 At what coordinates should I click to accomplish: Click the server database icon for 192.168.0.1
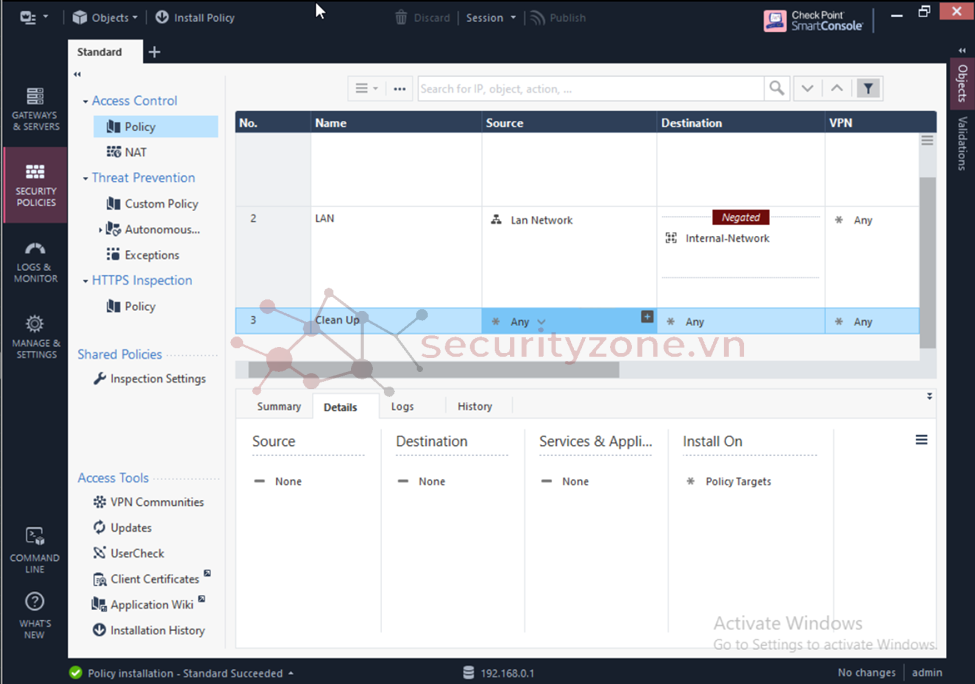pyautogui.click(x=468, y=673)
